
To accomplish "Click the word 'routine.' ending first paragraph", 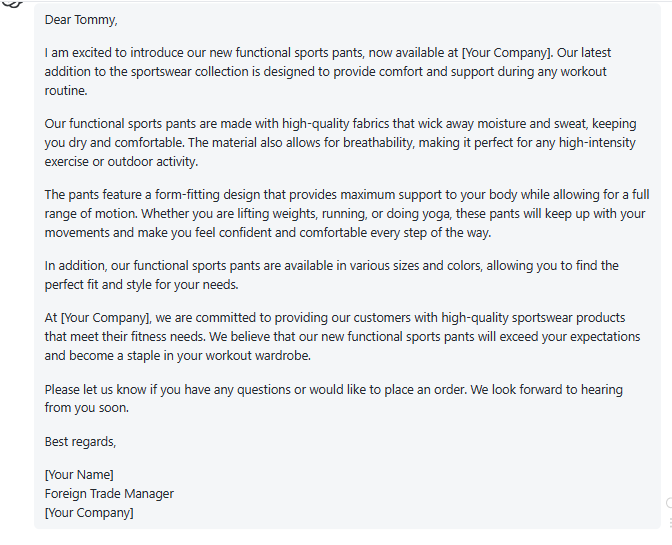I will point(66,90).
